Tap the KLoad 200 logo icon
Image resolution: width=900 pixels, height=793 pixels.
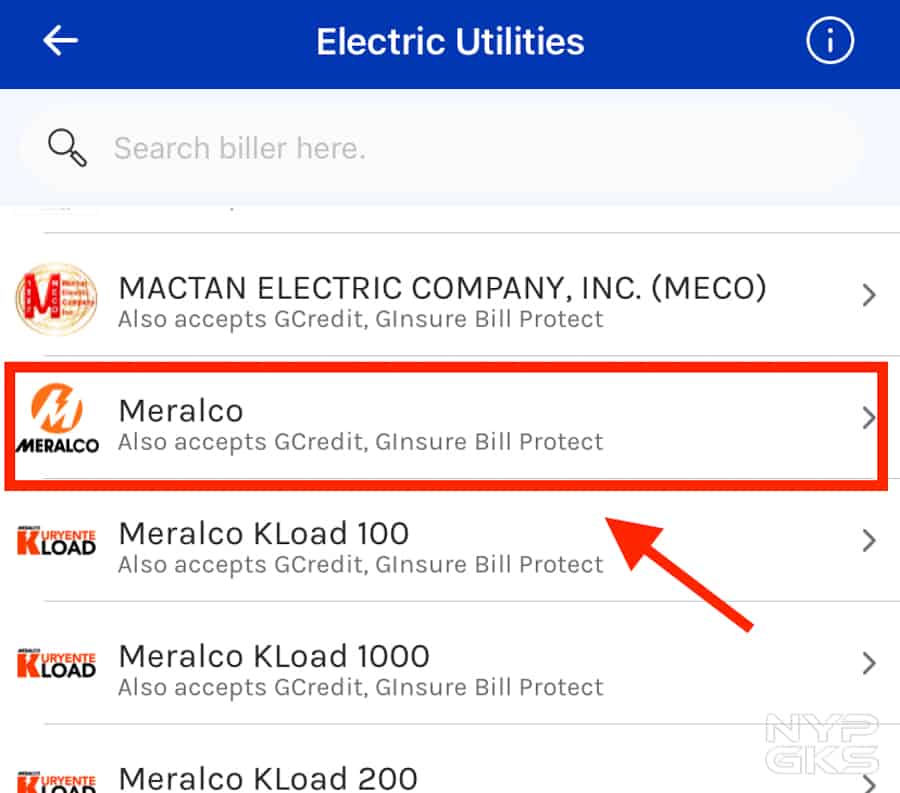pos(56,780)
